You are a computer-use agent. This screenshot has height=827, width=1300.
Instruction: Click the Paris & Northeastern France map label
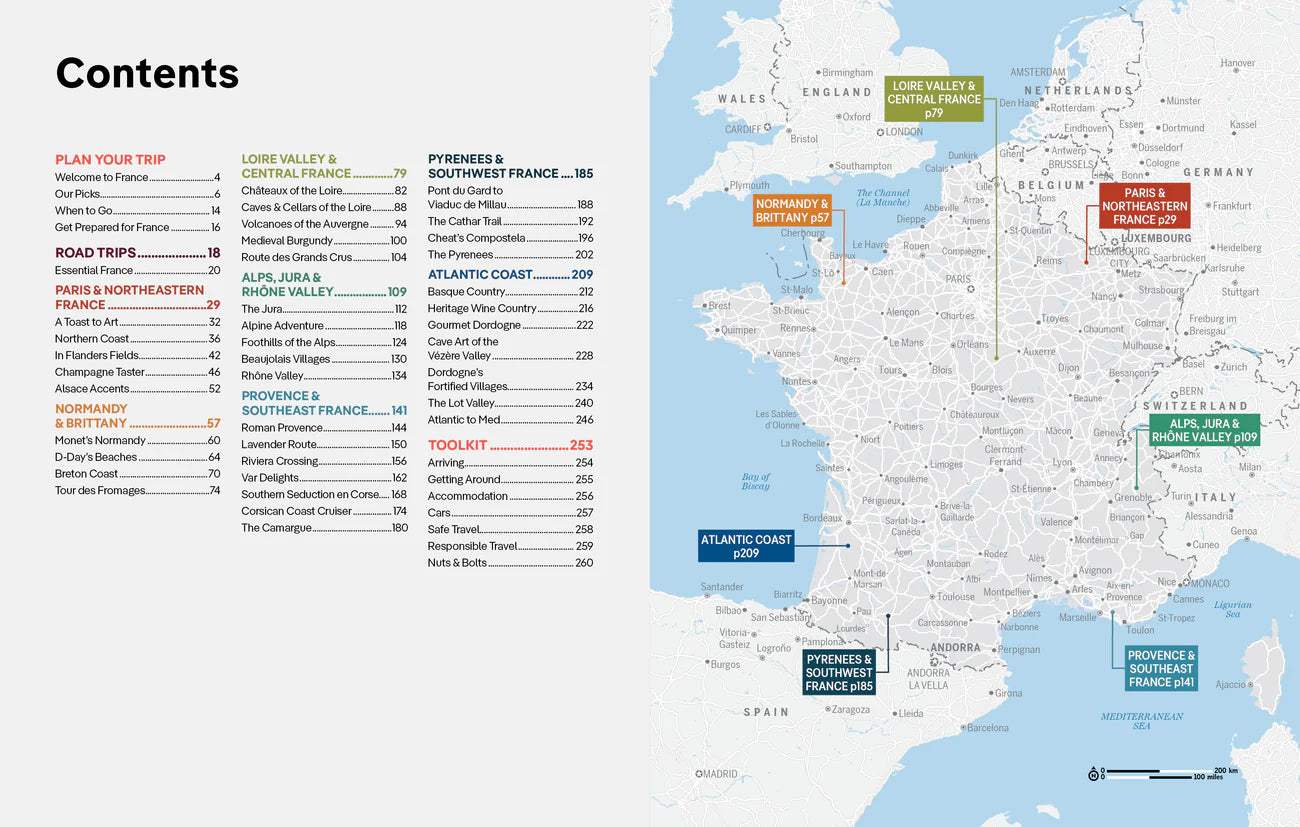(x=1144, y=206)
